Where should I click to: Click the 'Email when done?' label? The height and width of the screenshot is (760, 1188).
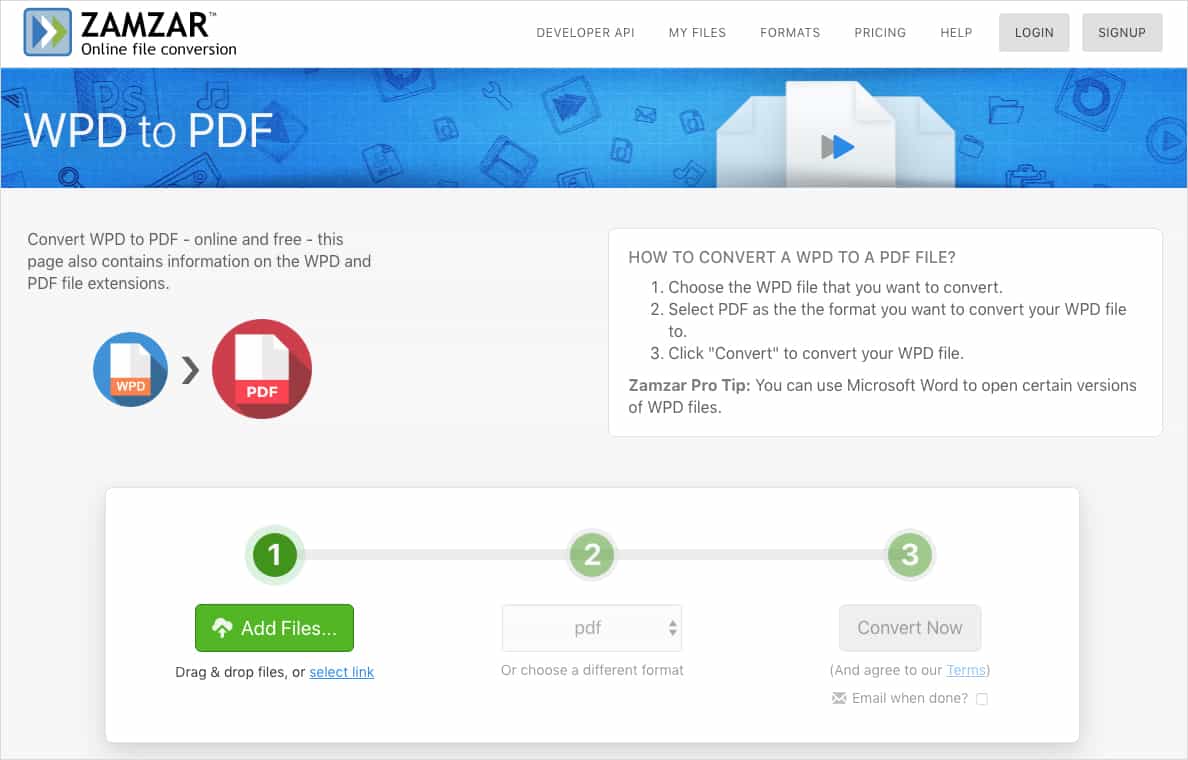point(910,698)
